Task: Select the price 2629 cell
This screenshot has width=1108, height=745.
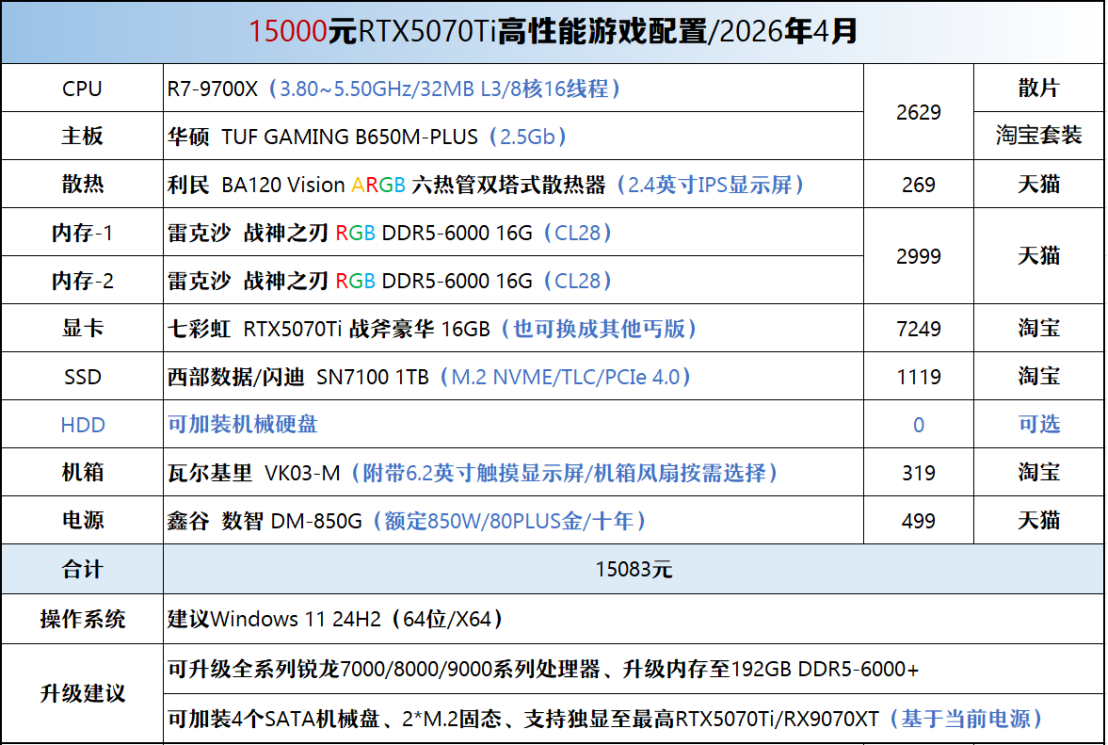Action: tap(919, 112)
